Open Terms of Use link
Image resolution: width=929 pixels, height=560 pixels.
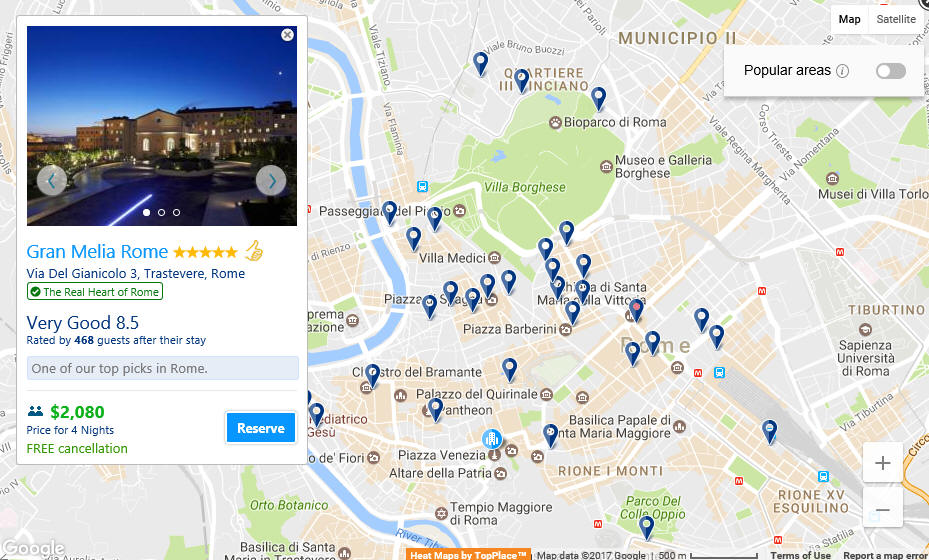800,555
